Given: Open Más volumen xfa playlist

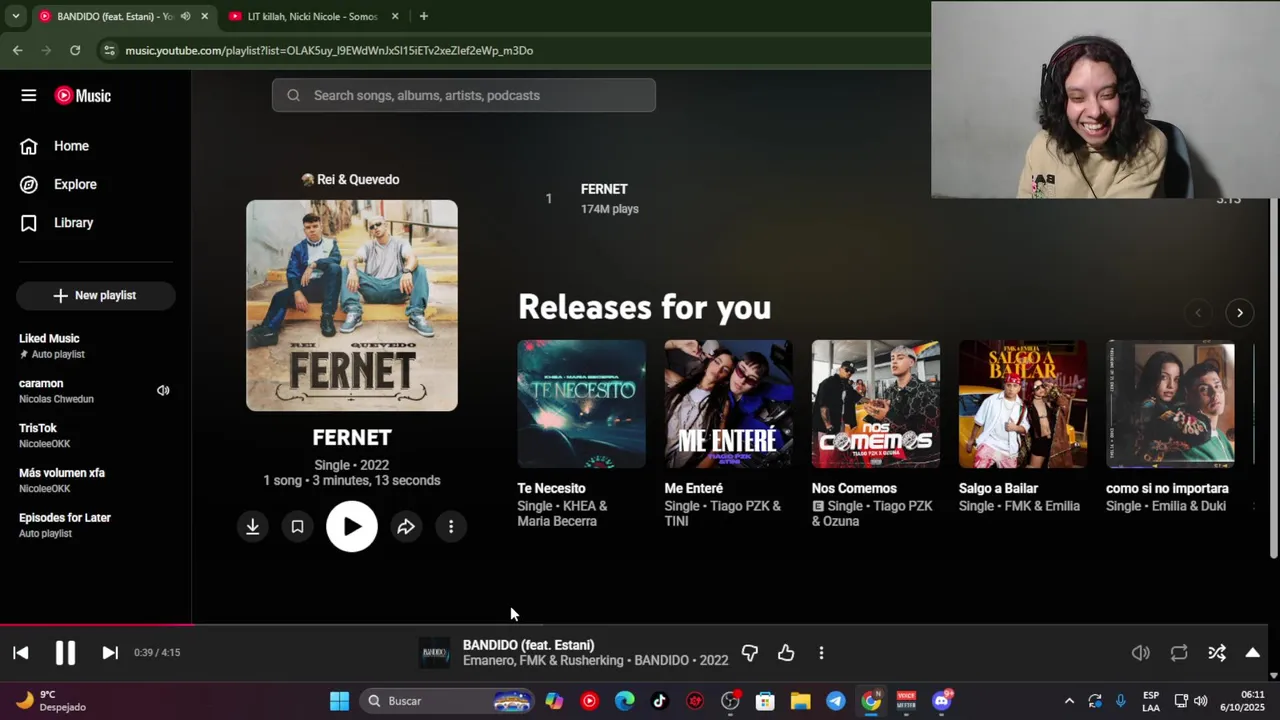Looking at the screenshot, I should click(95, 480).
